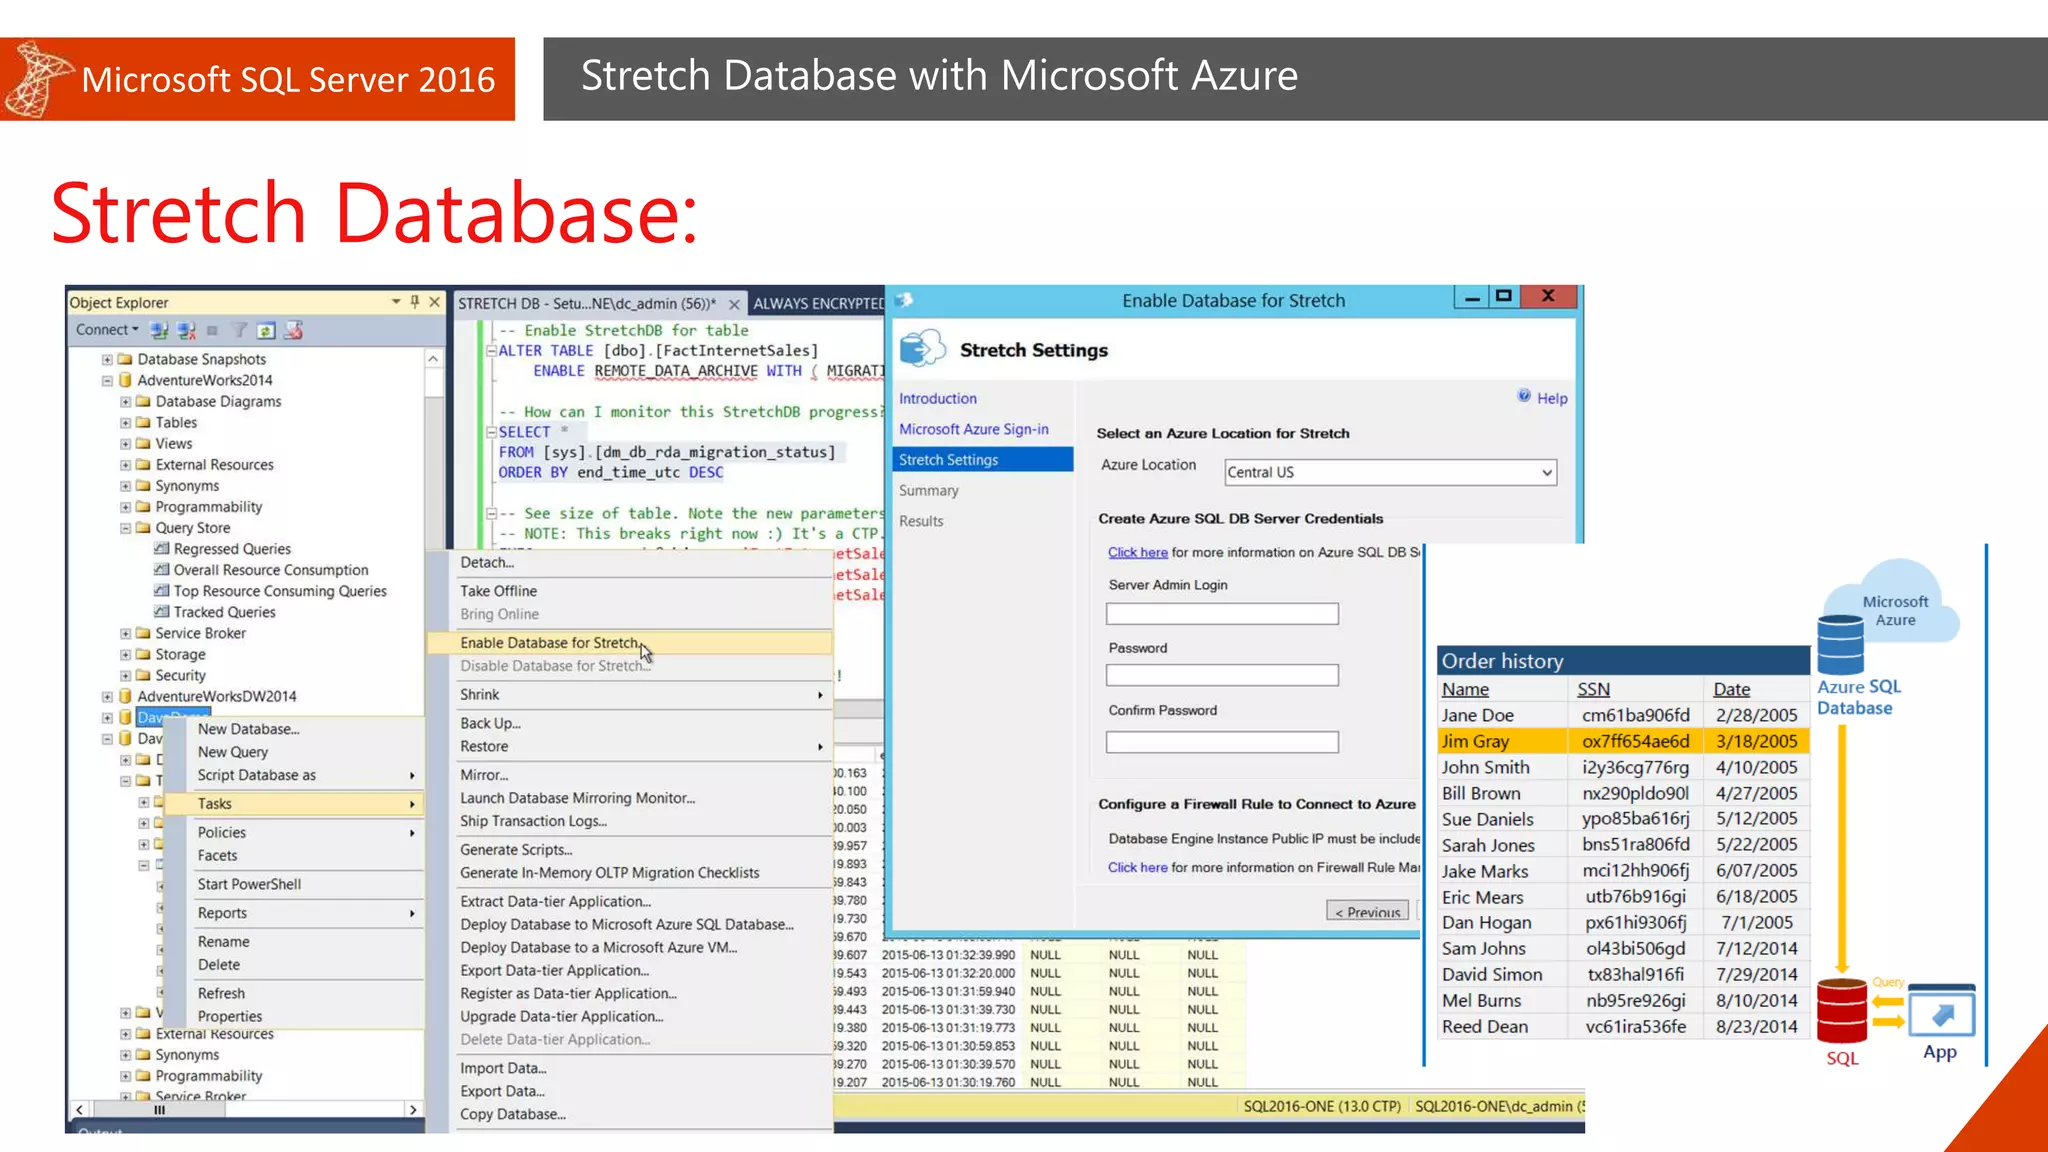
Task: Click the AdventureWorksDW2014 database cylinder icon
Action: pos(125,696)
